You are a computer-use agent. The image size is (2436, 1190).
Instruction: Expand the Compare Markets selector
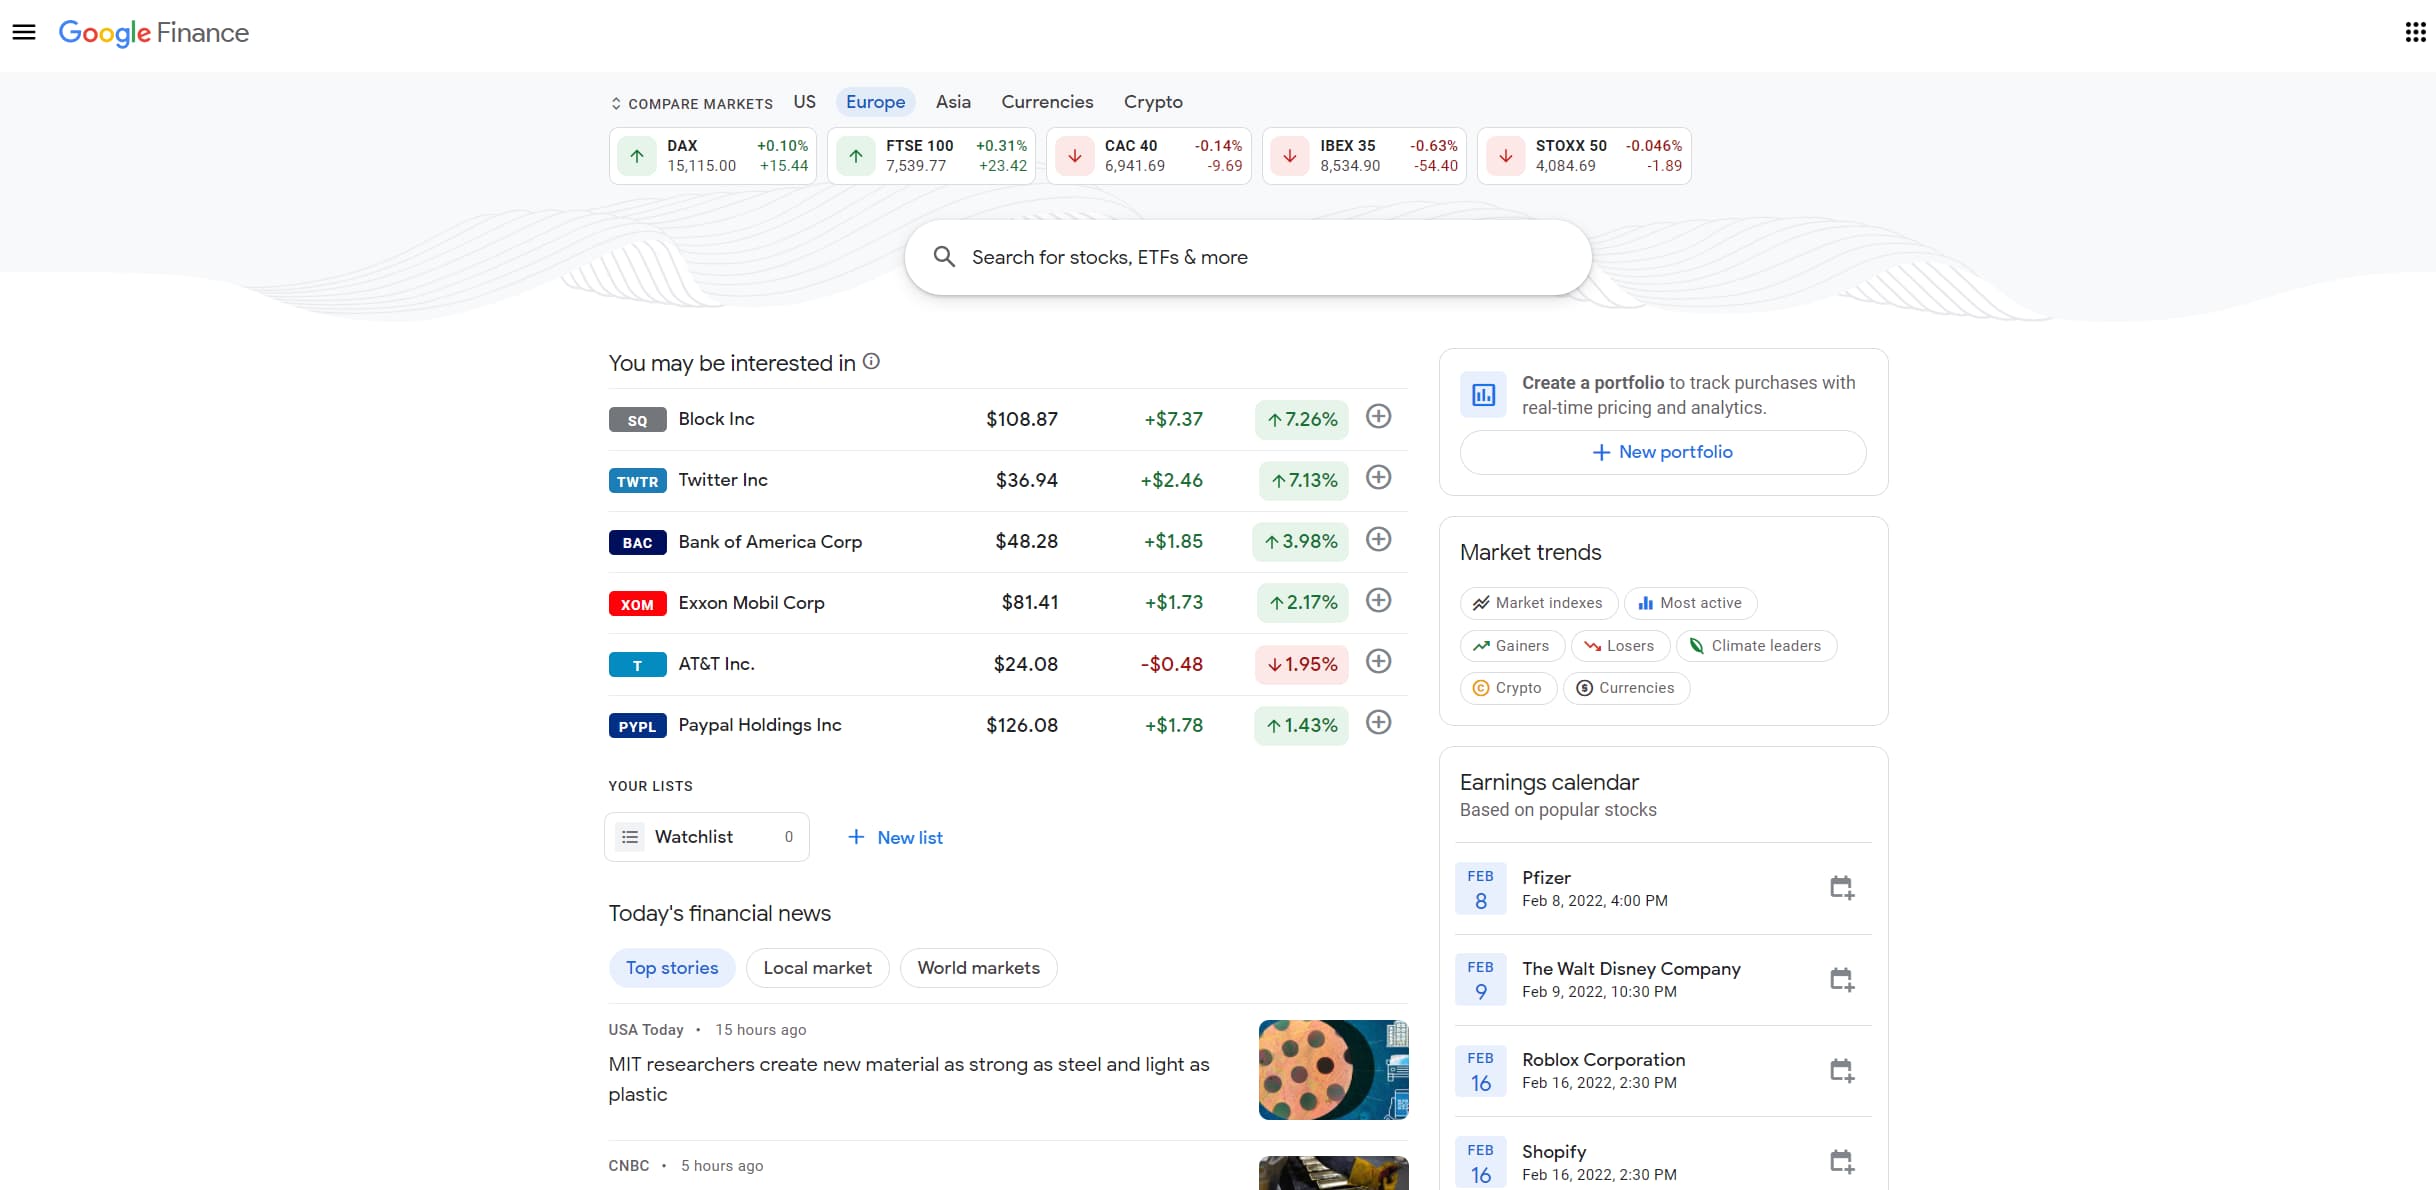(x=692, y=104)
